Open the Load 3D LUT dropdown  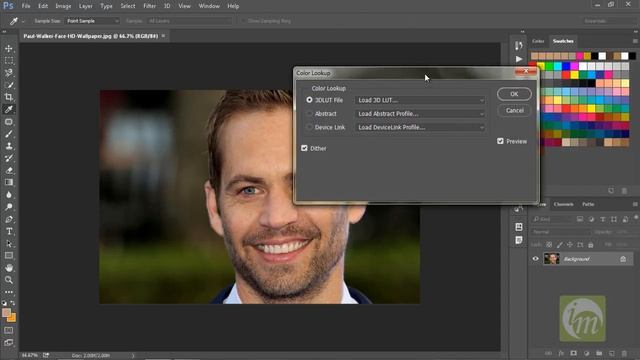pyautogui.click(x=420, y=100)
